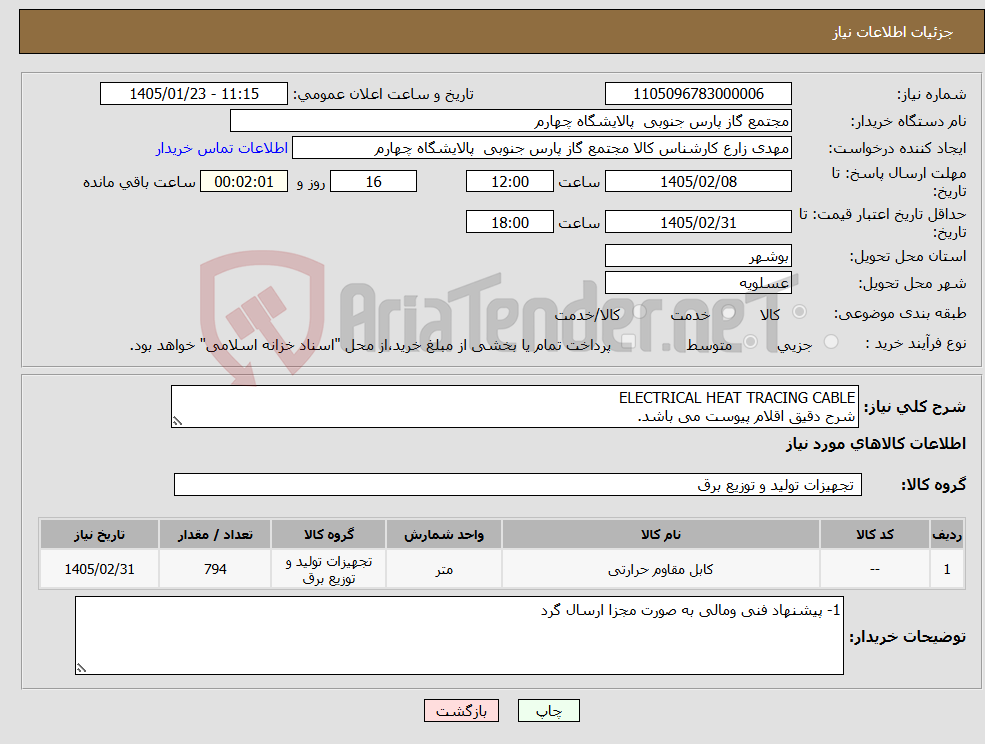Click the ELECTRICAL HEAT TRACING CABLE description box
The height and width of the screenshot is (744, 985).
(x=514, y=407)
